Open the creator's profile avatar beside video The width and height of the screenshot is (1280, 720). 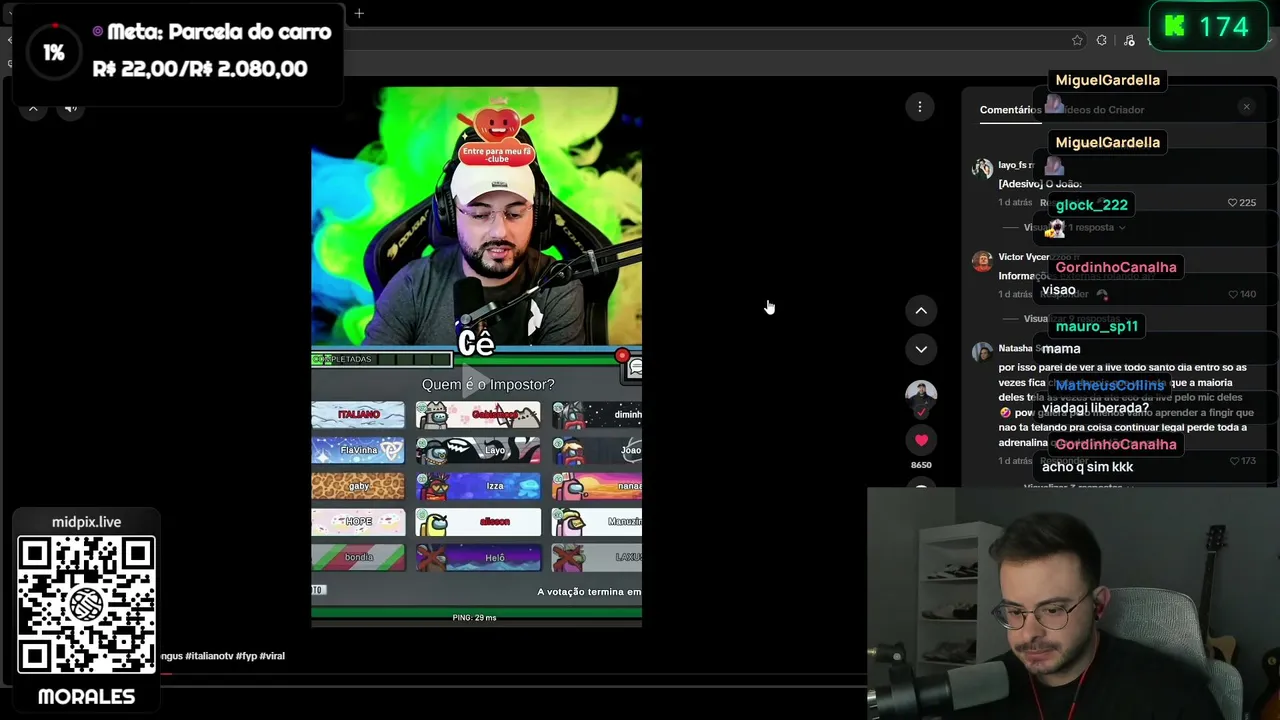pyautogui.click(x=921, y=396)
